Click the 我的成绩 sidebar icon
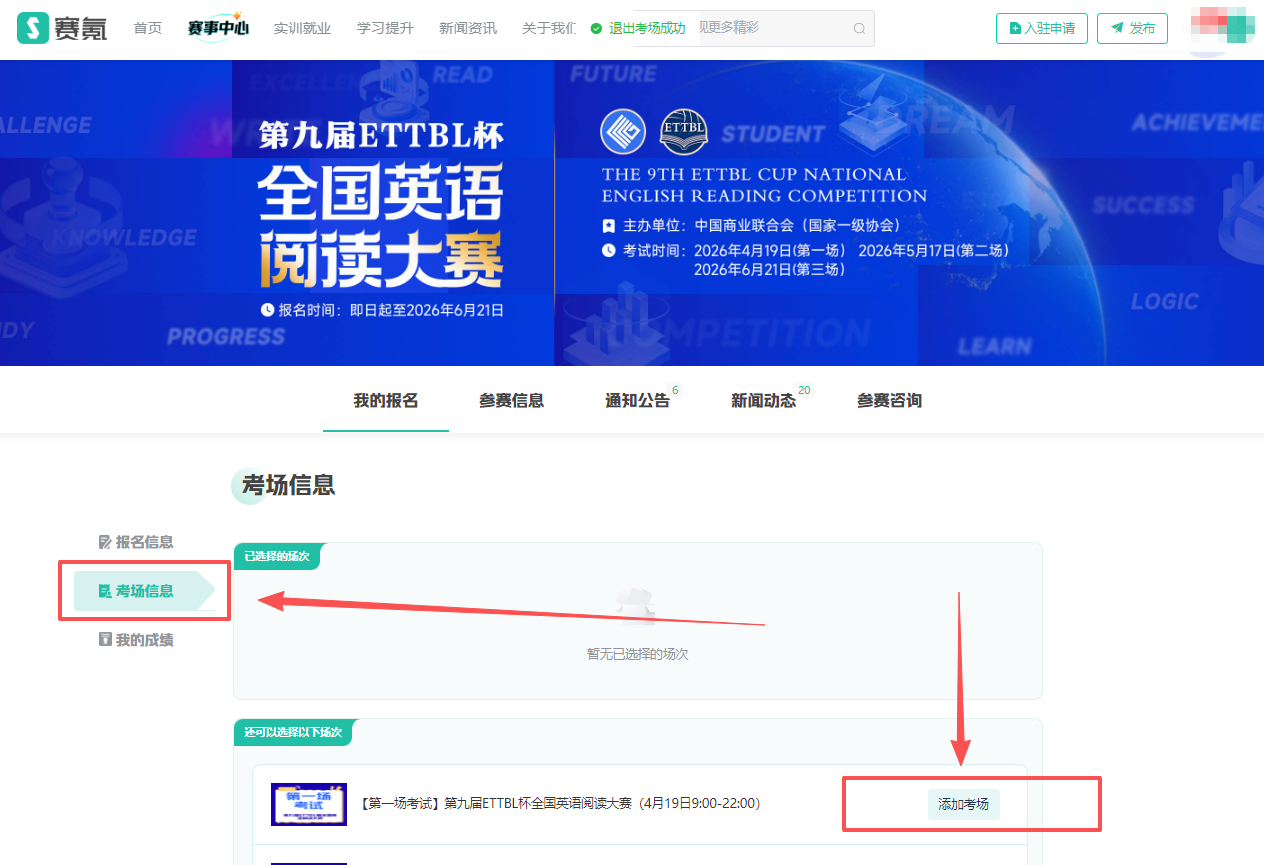1264x865 pixels. (x=105, y=640)
